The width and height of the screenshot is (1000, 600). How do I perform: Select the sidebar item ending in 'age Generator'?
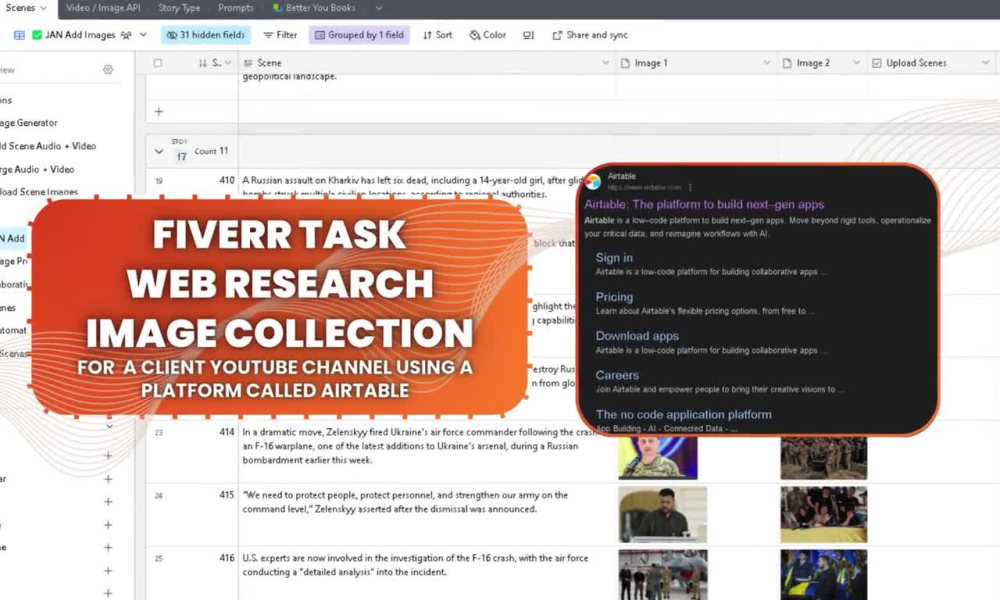click(29, 123)
